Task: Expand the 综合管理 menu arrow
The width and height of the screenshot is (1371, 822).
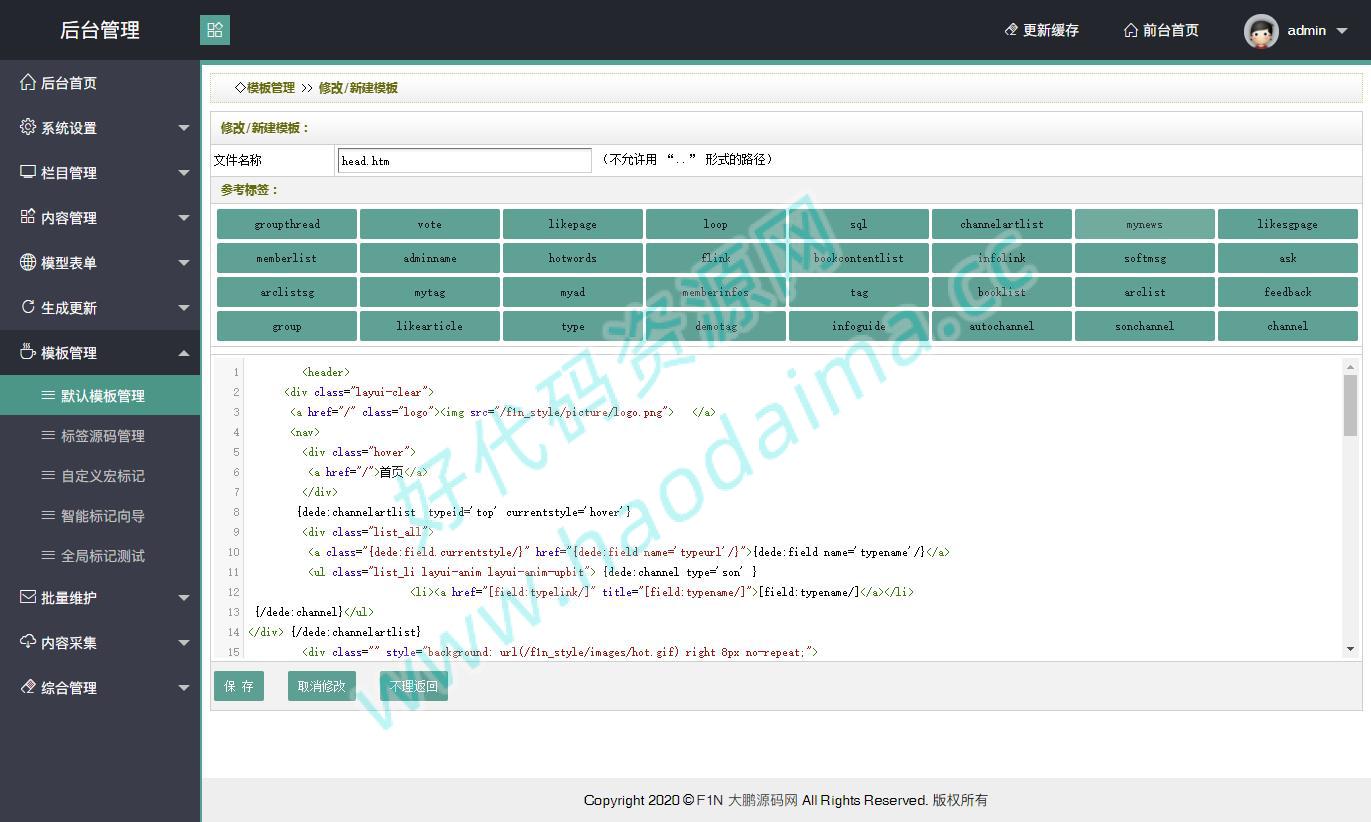Action: [x=184, y=688]
